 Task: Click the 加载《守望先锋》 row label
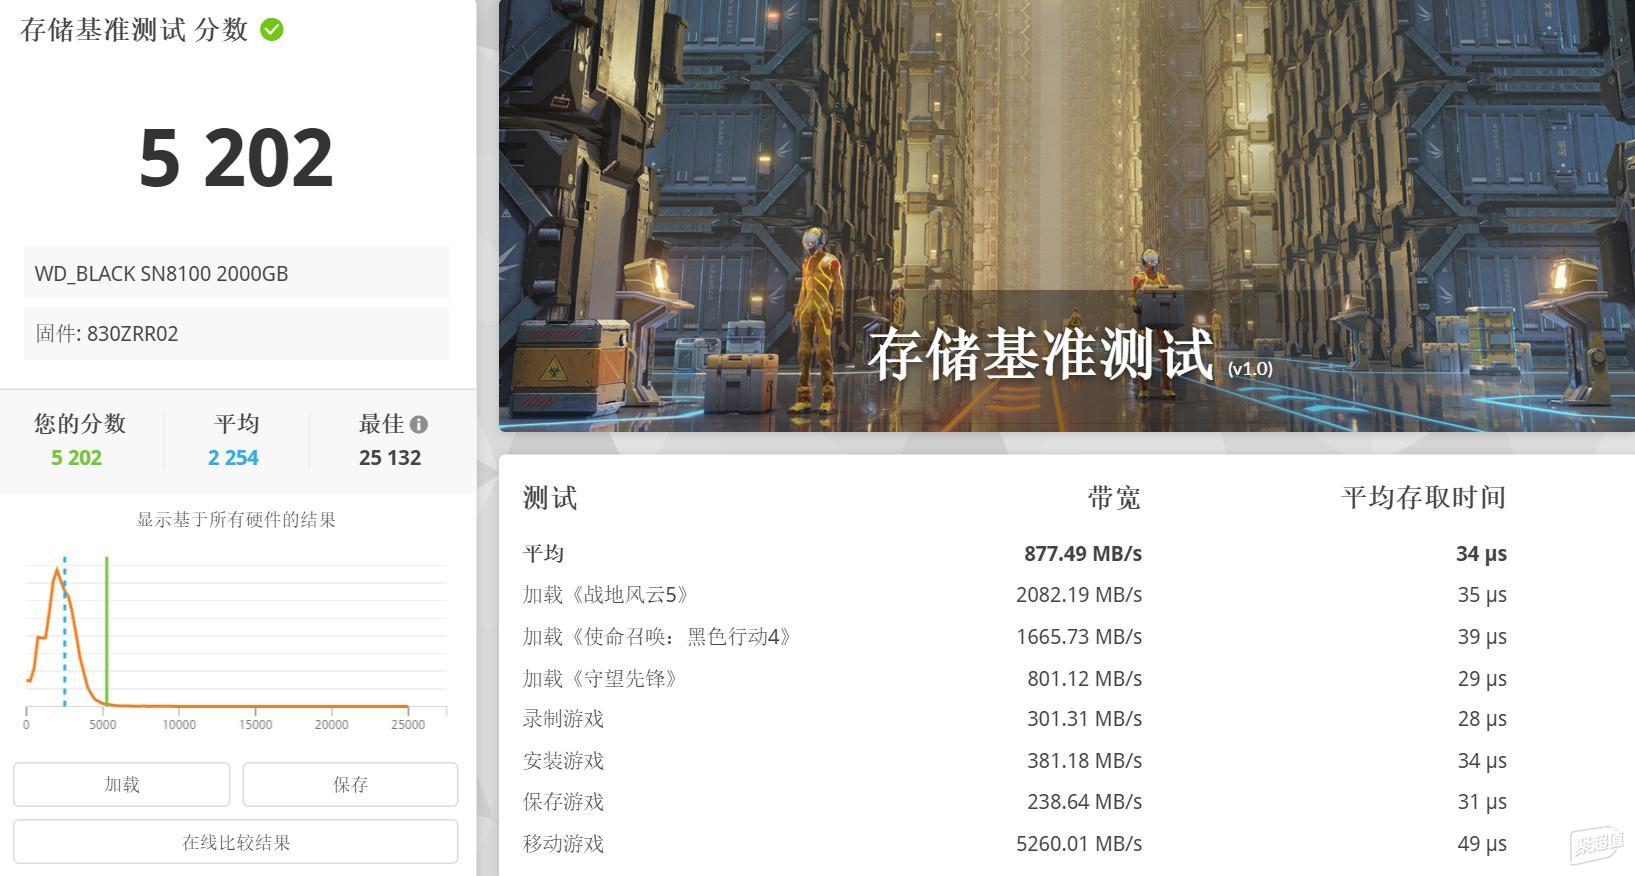tap(602, 679)
